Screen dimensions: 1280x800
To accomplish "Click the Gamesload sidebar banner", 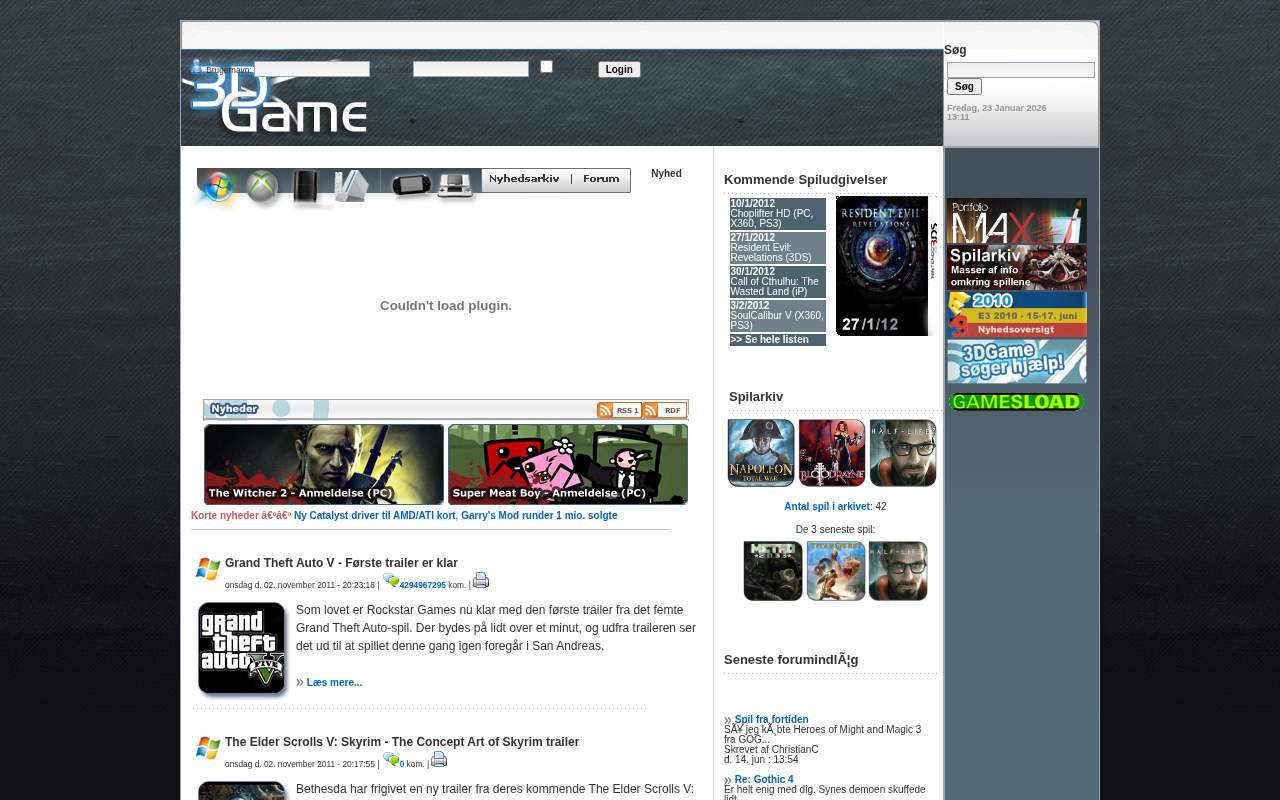I will pyautogui.click(x=1016, y=402).
